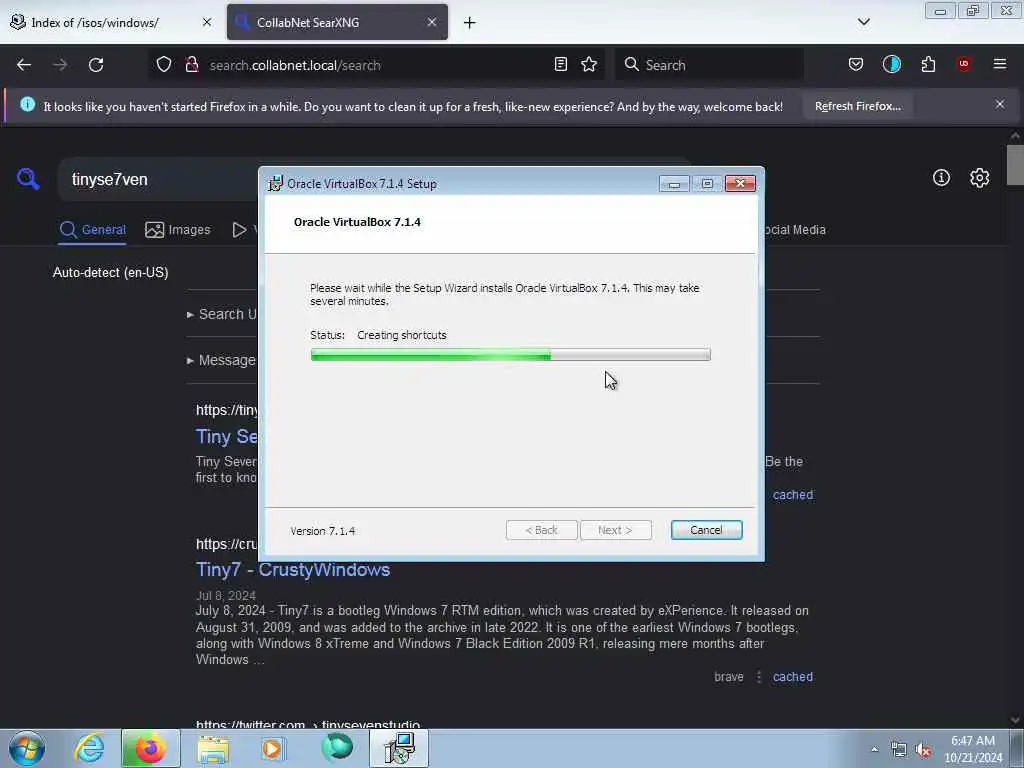This screenshot has height=768, width=1024.
Task: Open network status tray icon
Action: coord(899,750)
